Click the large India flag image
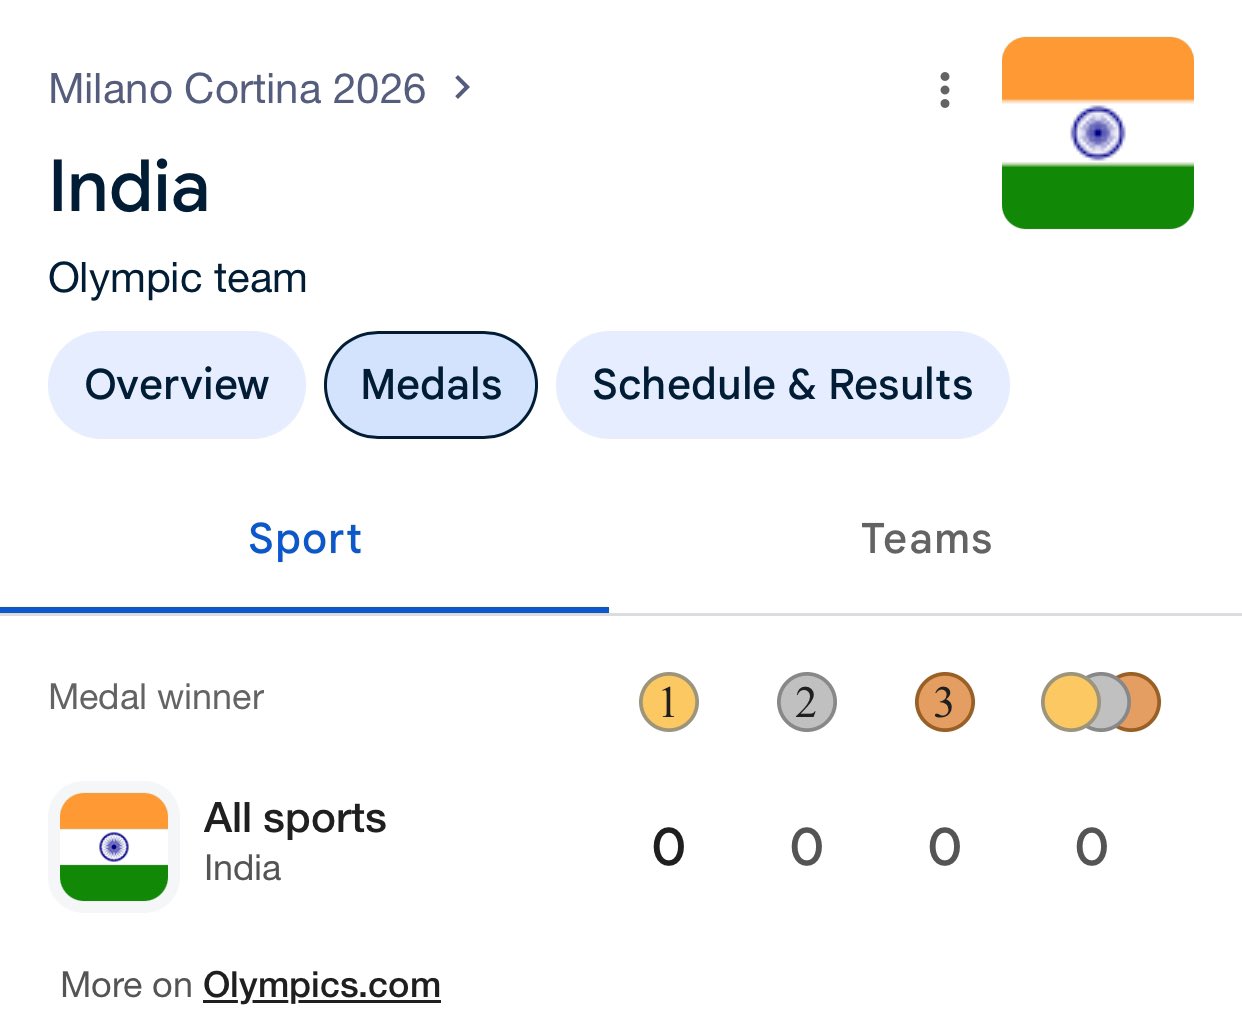The width and height of the screenshot is (1242, 1031). 1097,133
